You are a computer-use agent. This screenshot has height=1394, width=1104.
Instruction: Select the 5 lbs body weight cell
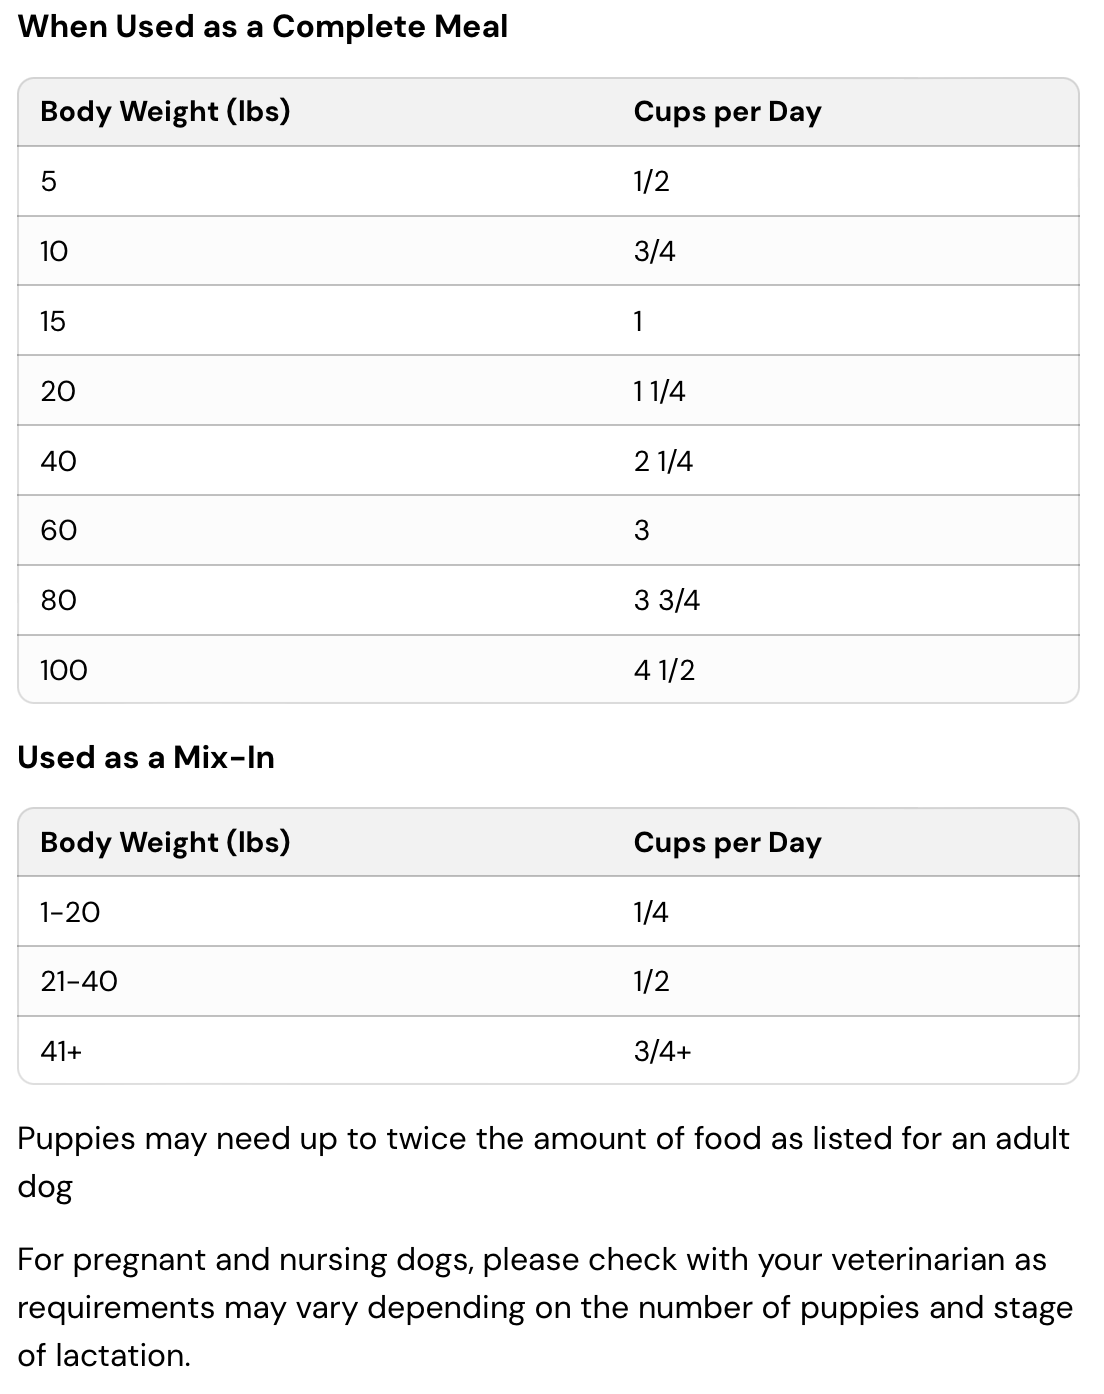[49, 181]
